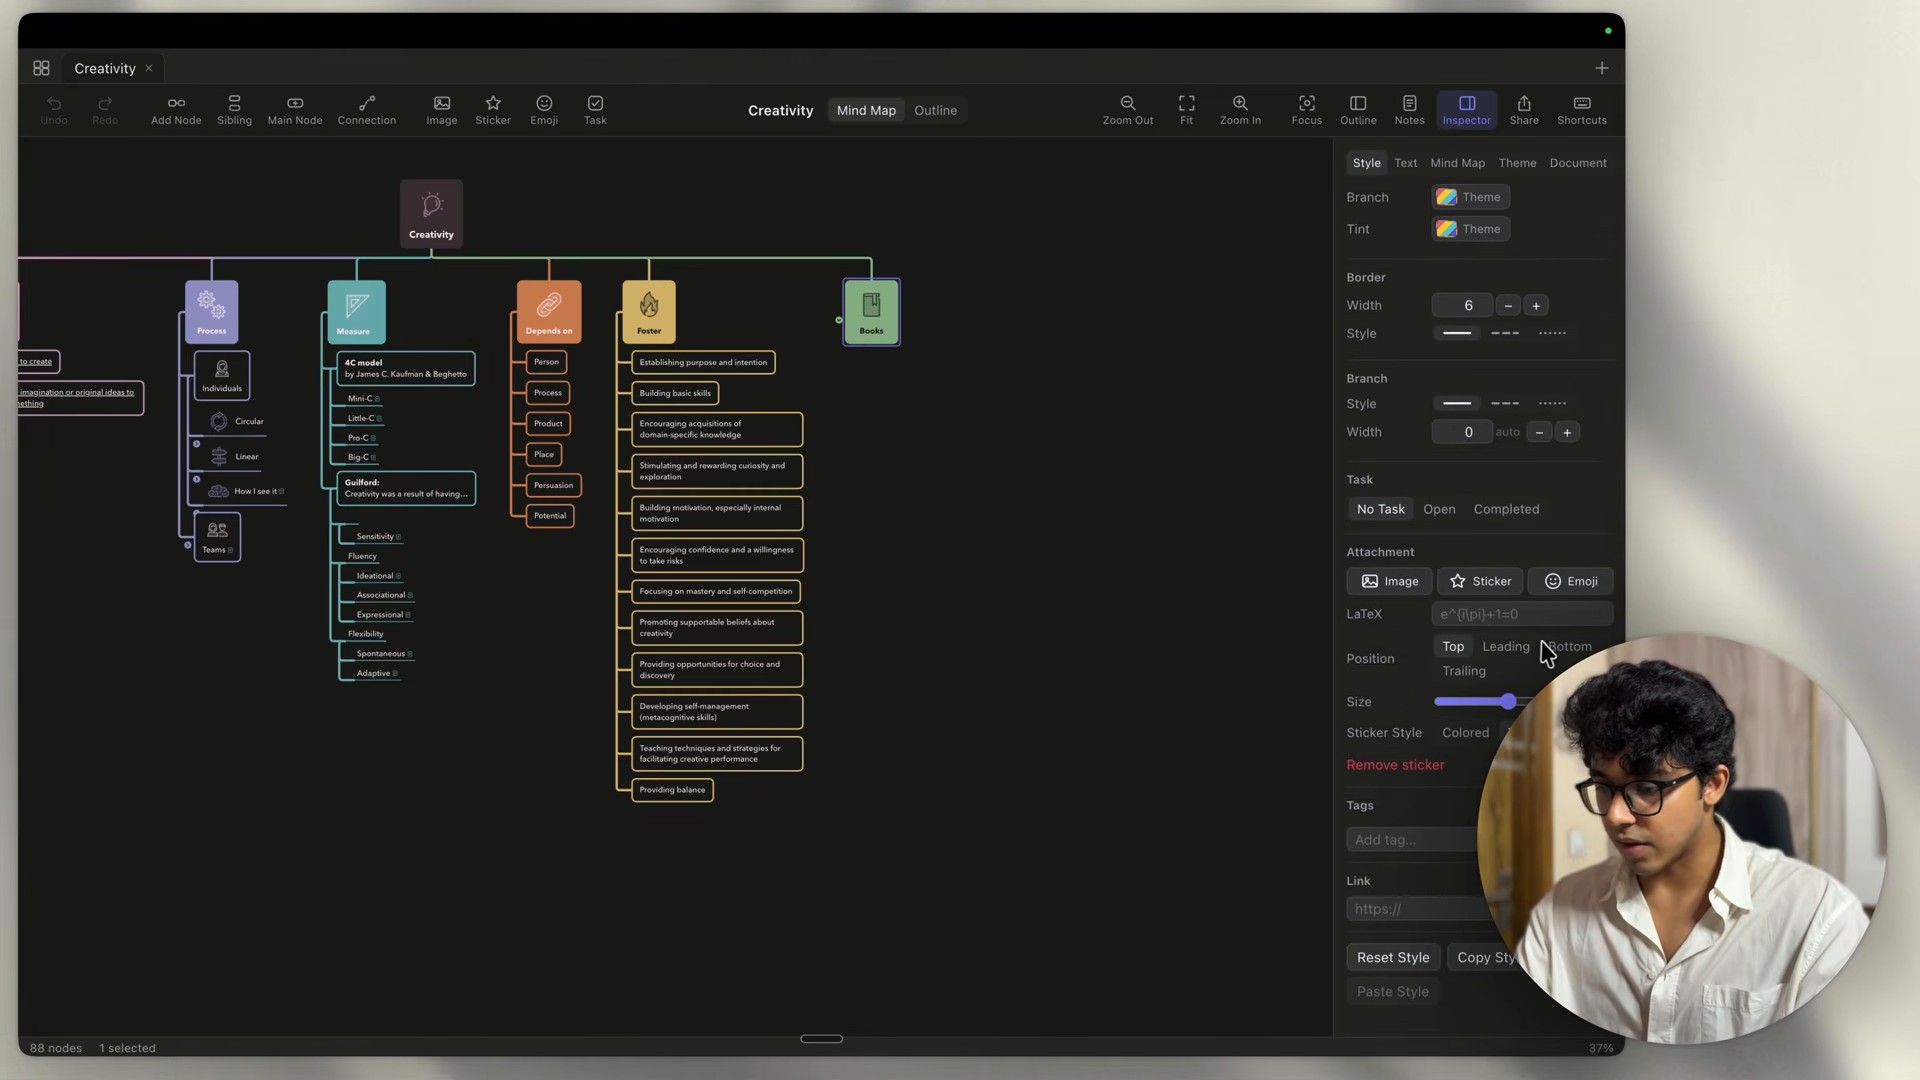This screenshot has height=1080, width=1920.
Task: Click the Fit to screen icon
Action: tap(1186, 110)
